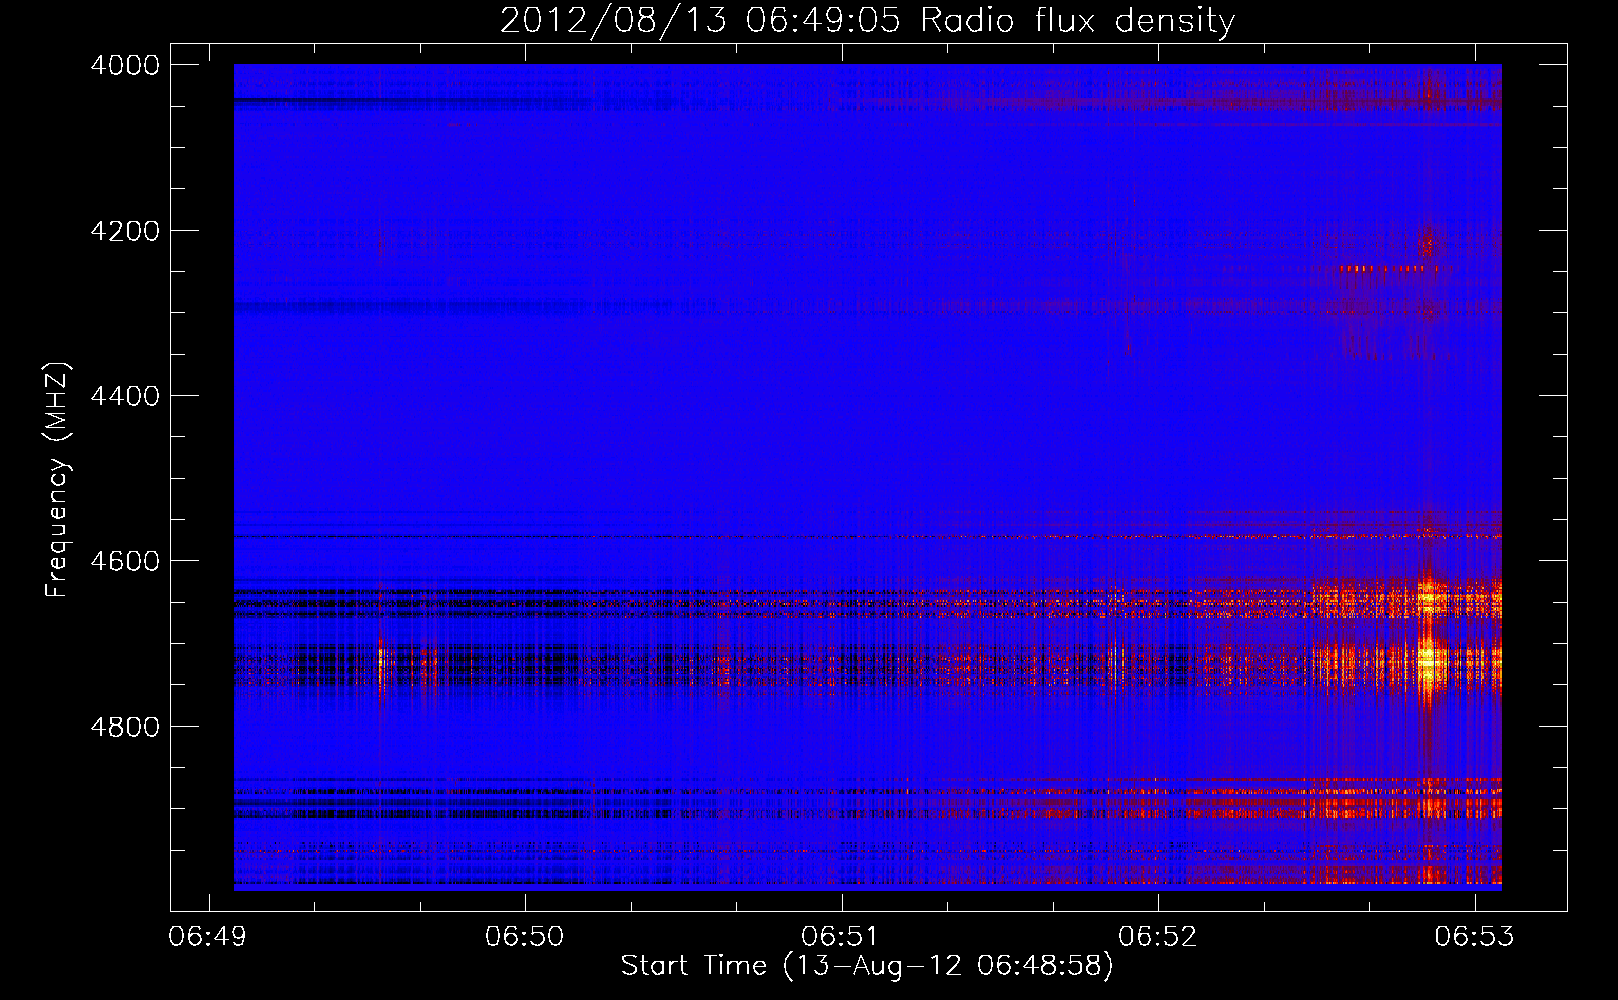The width and height of the screenshot is (1618, 1000).
Task: Select the 4800 frequency tick label
Action: [125, 727]
